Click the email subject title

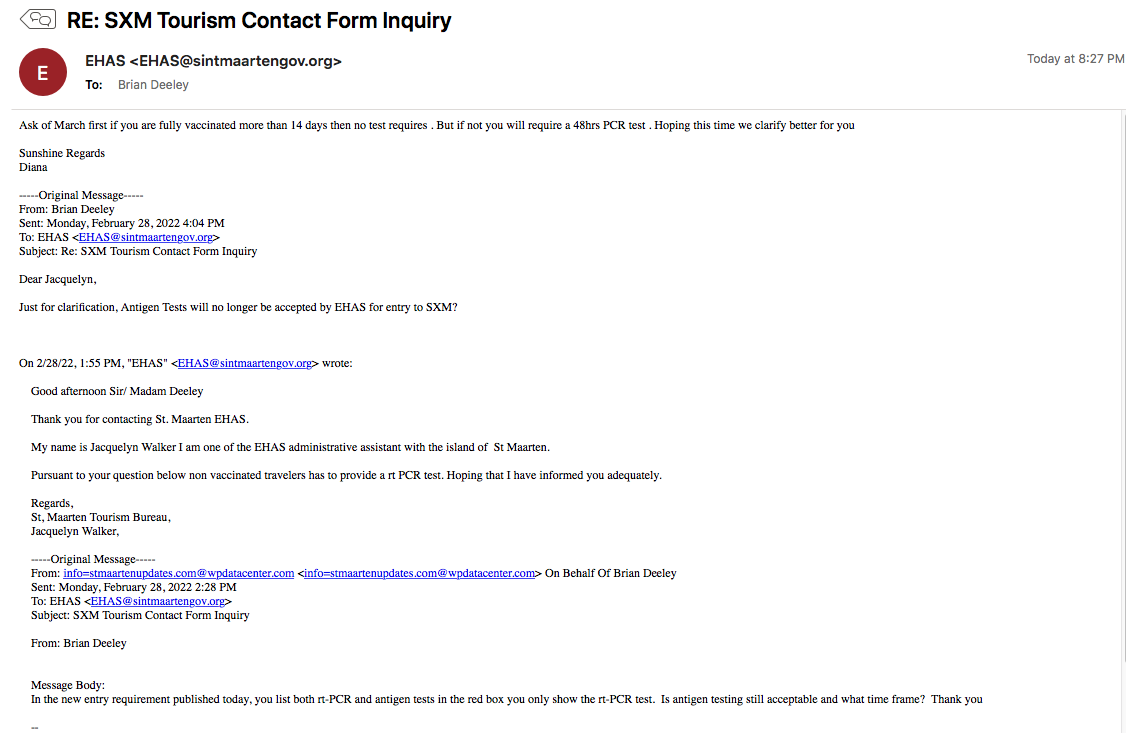tap(259, 20)
